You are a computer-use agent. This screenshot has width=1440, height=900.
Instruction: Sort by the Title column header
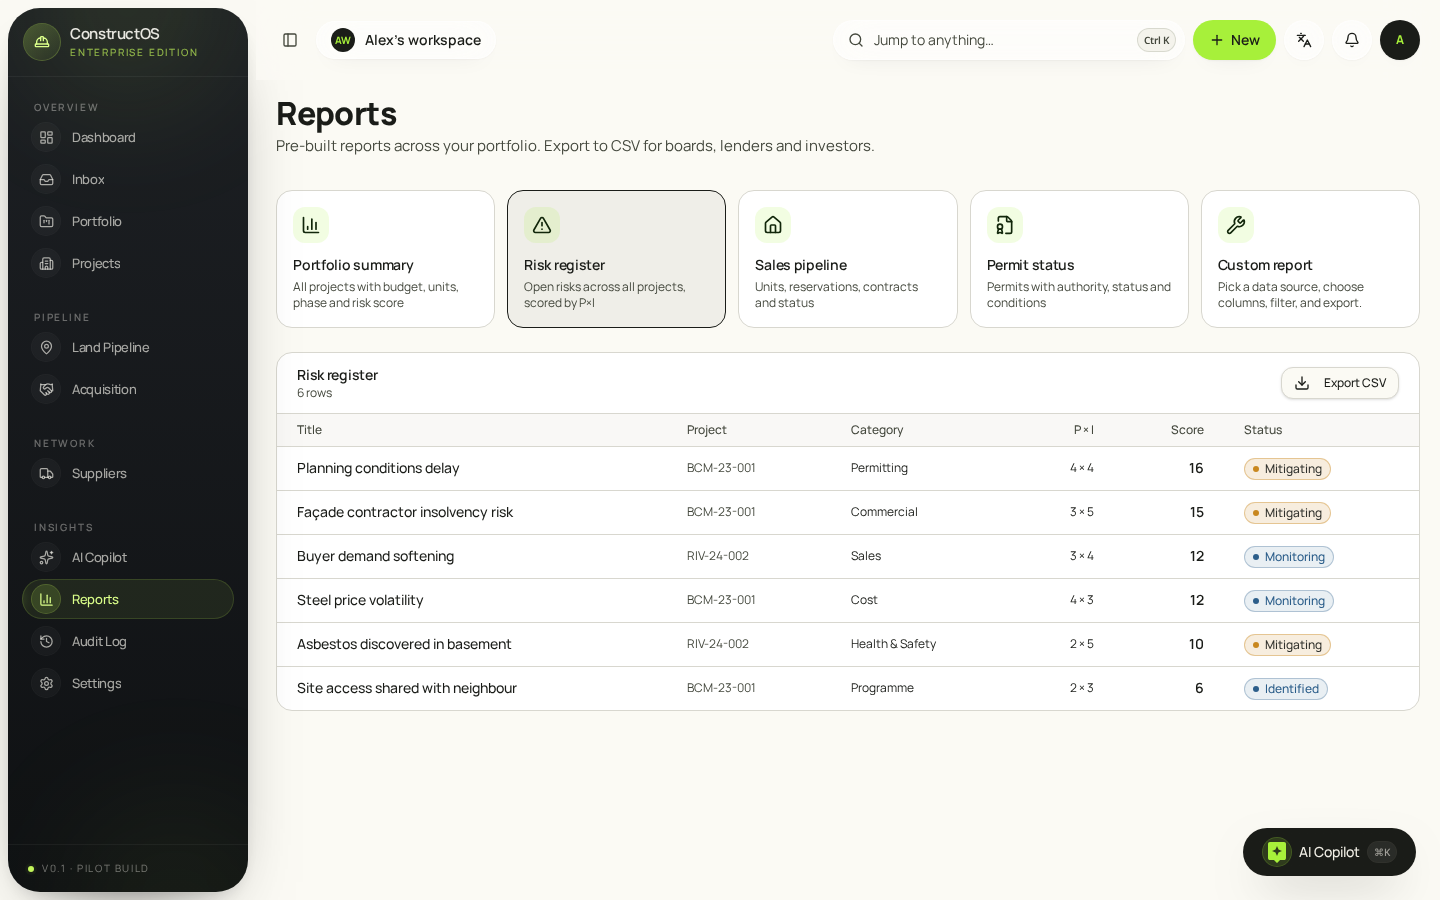click(309, 430)
